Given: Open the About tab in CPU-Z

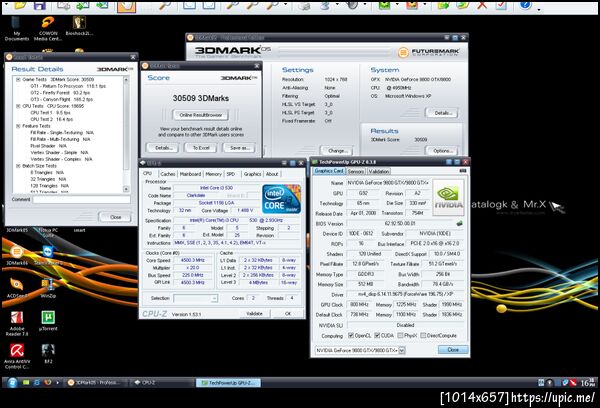Looking at the screenshot, I should [272, 174].
